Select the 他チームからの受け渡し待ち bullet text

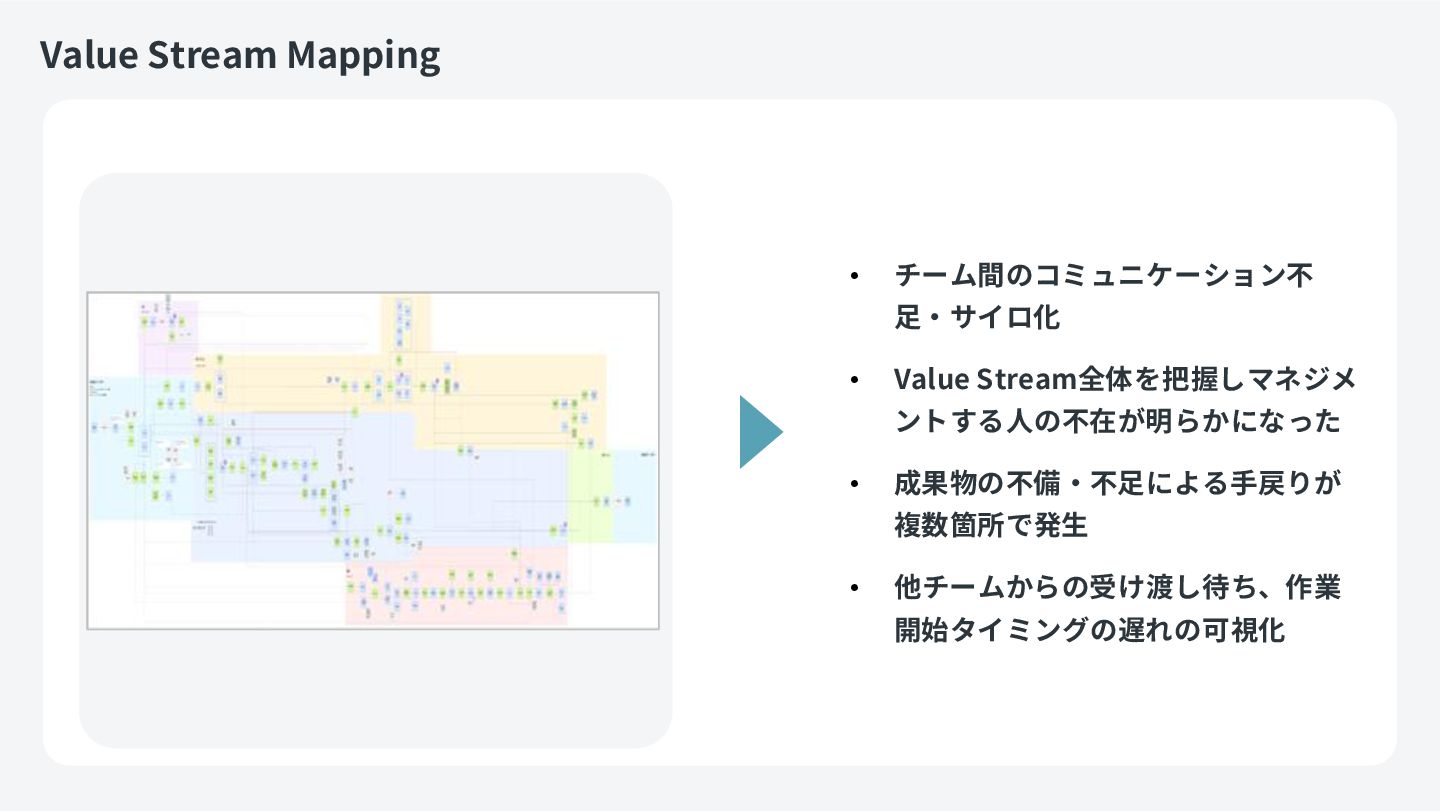1117,608
